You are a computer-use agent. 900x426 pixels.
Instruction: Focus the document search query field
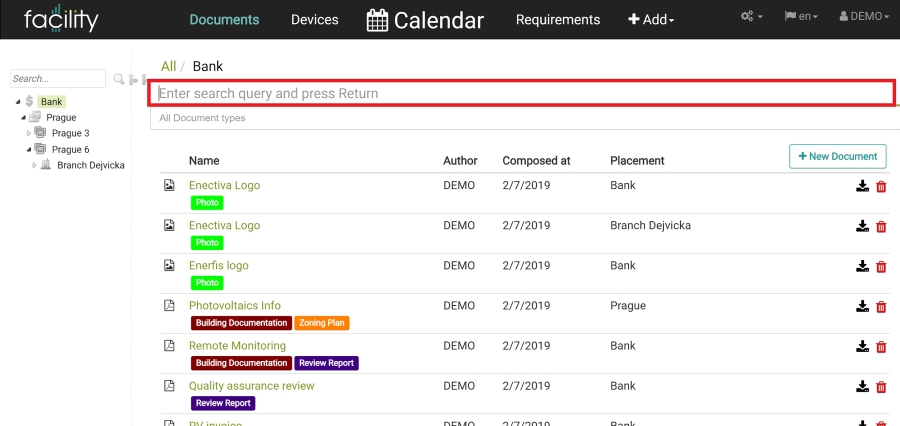coord(521,93)
